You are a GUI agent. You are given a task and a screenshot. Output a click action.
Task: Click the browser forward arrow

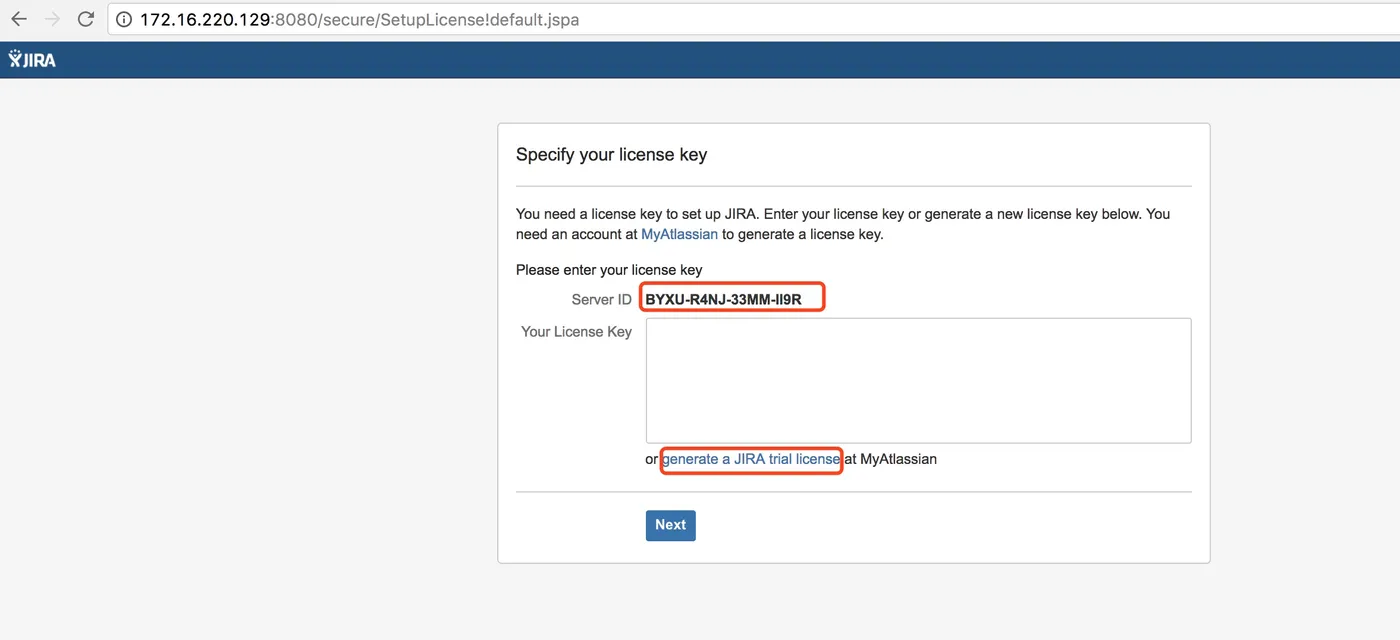coord(52,19)
